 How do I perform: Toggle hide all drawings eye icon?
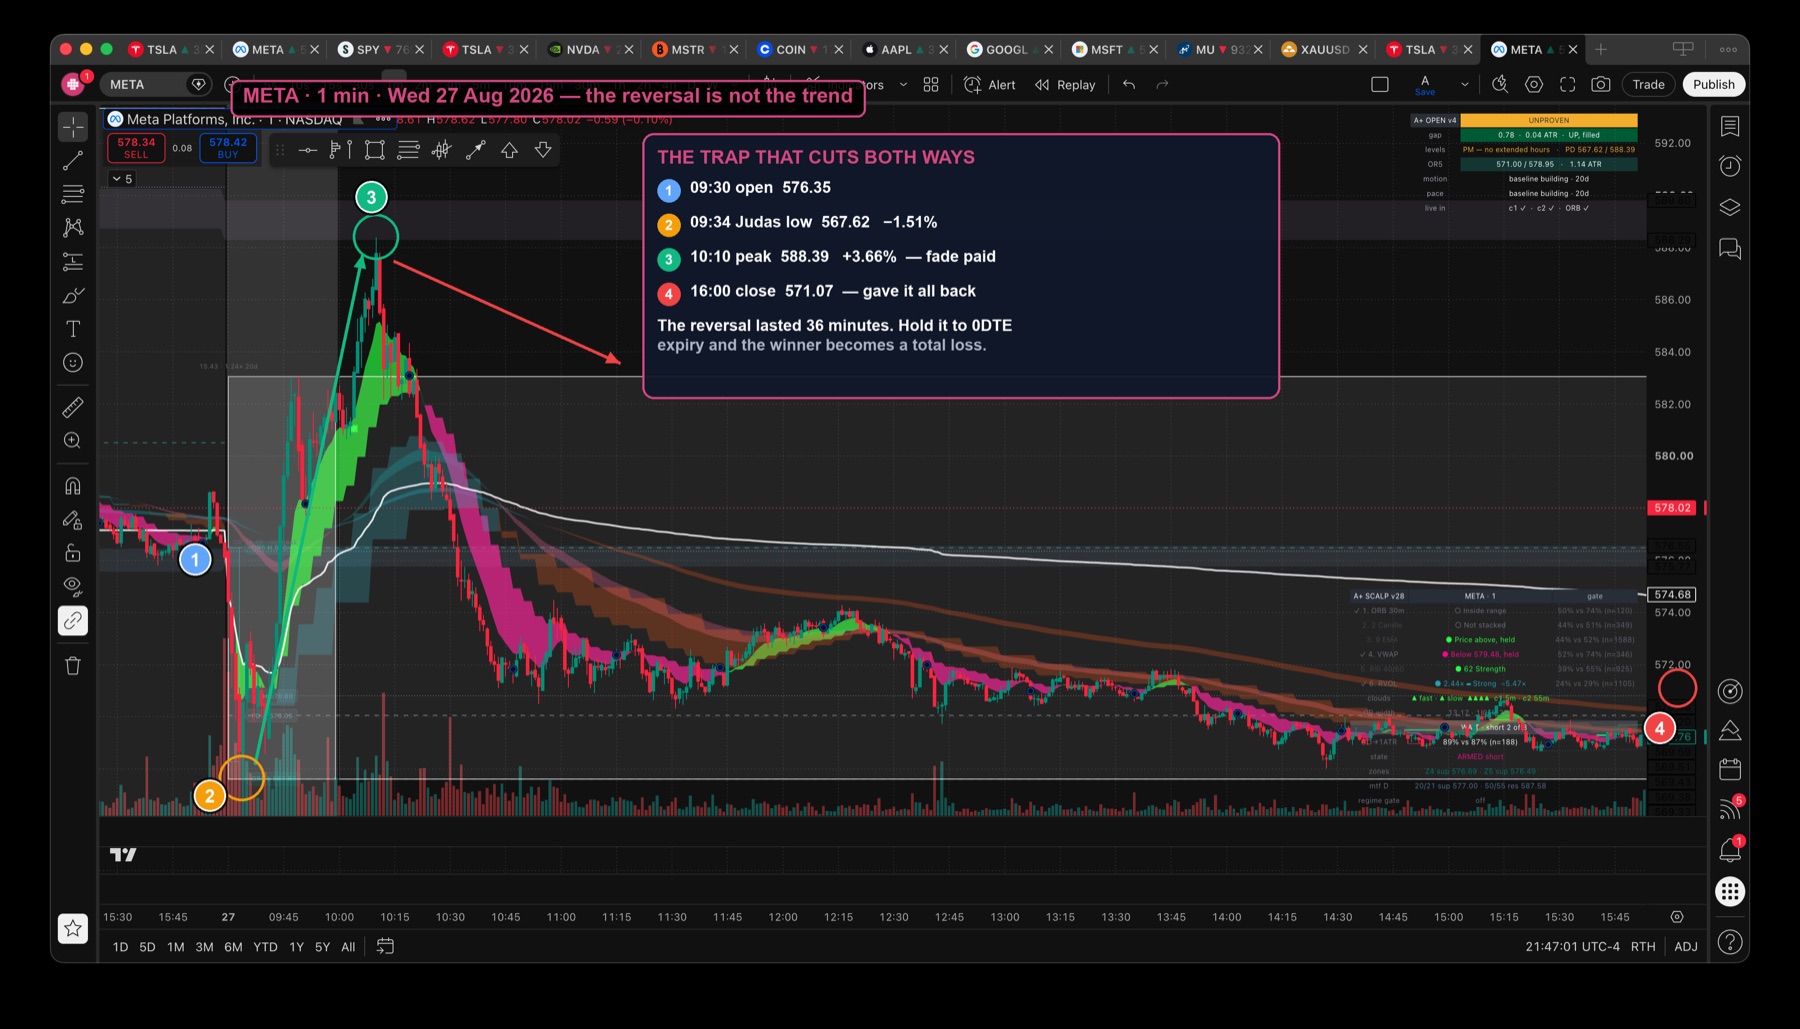(73, 586)
